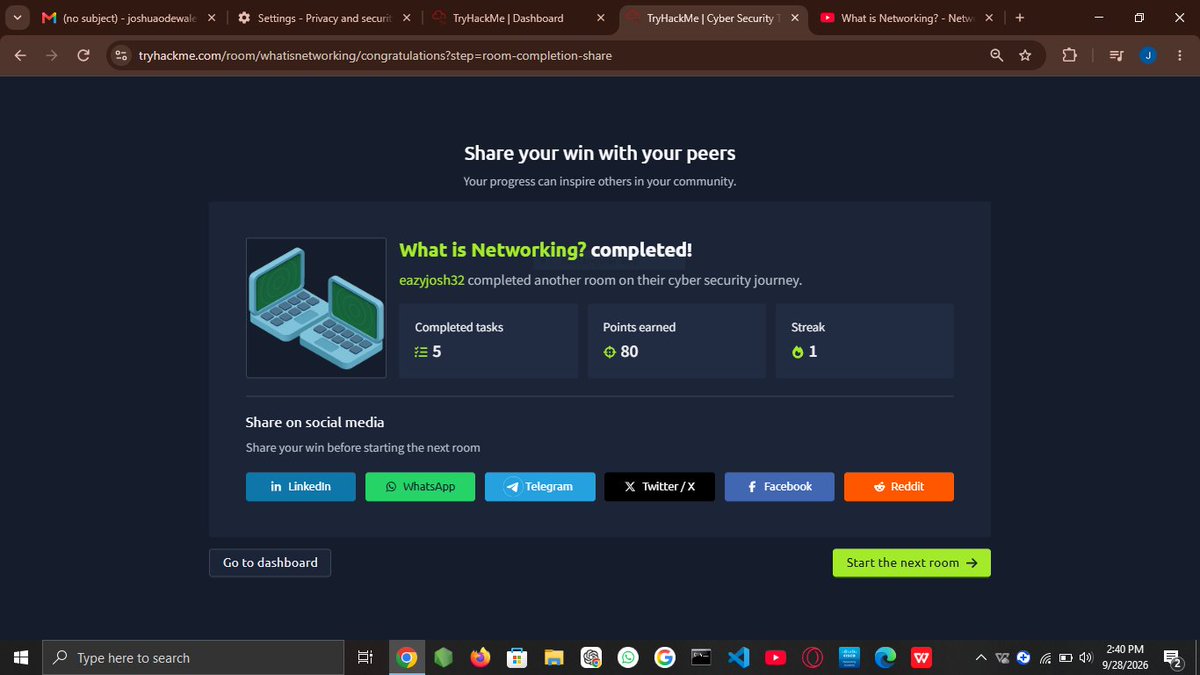Post the win to Twitter / X
The height and width of the screenshot is (675, 1200).
[x=659, y=487]
